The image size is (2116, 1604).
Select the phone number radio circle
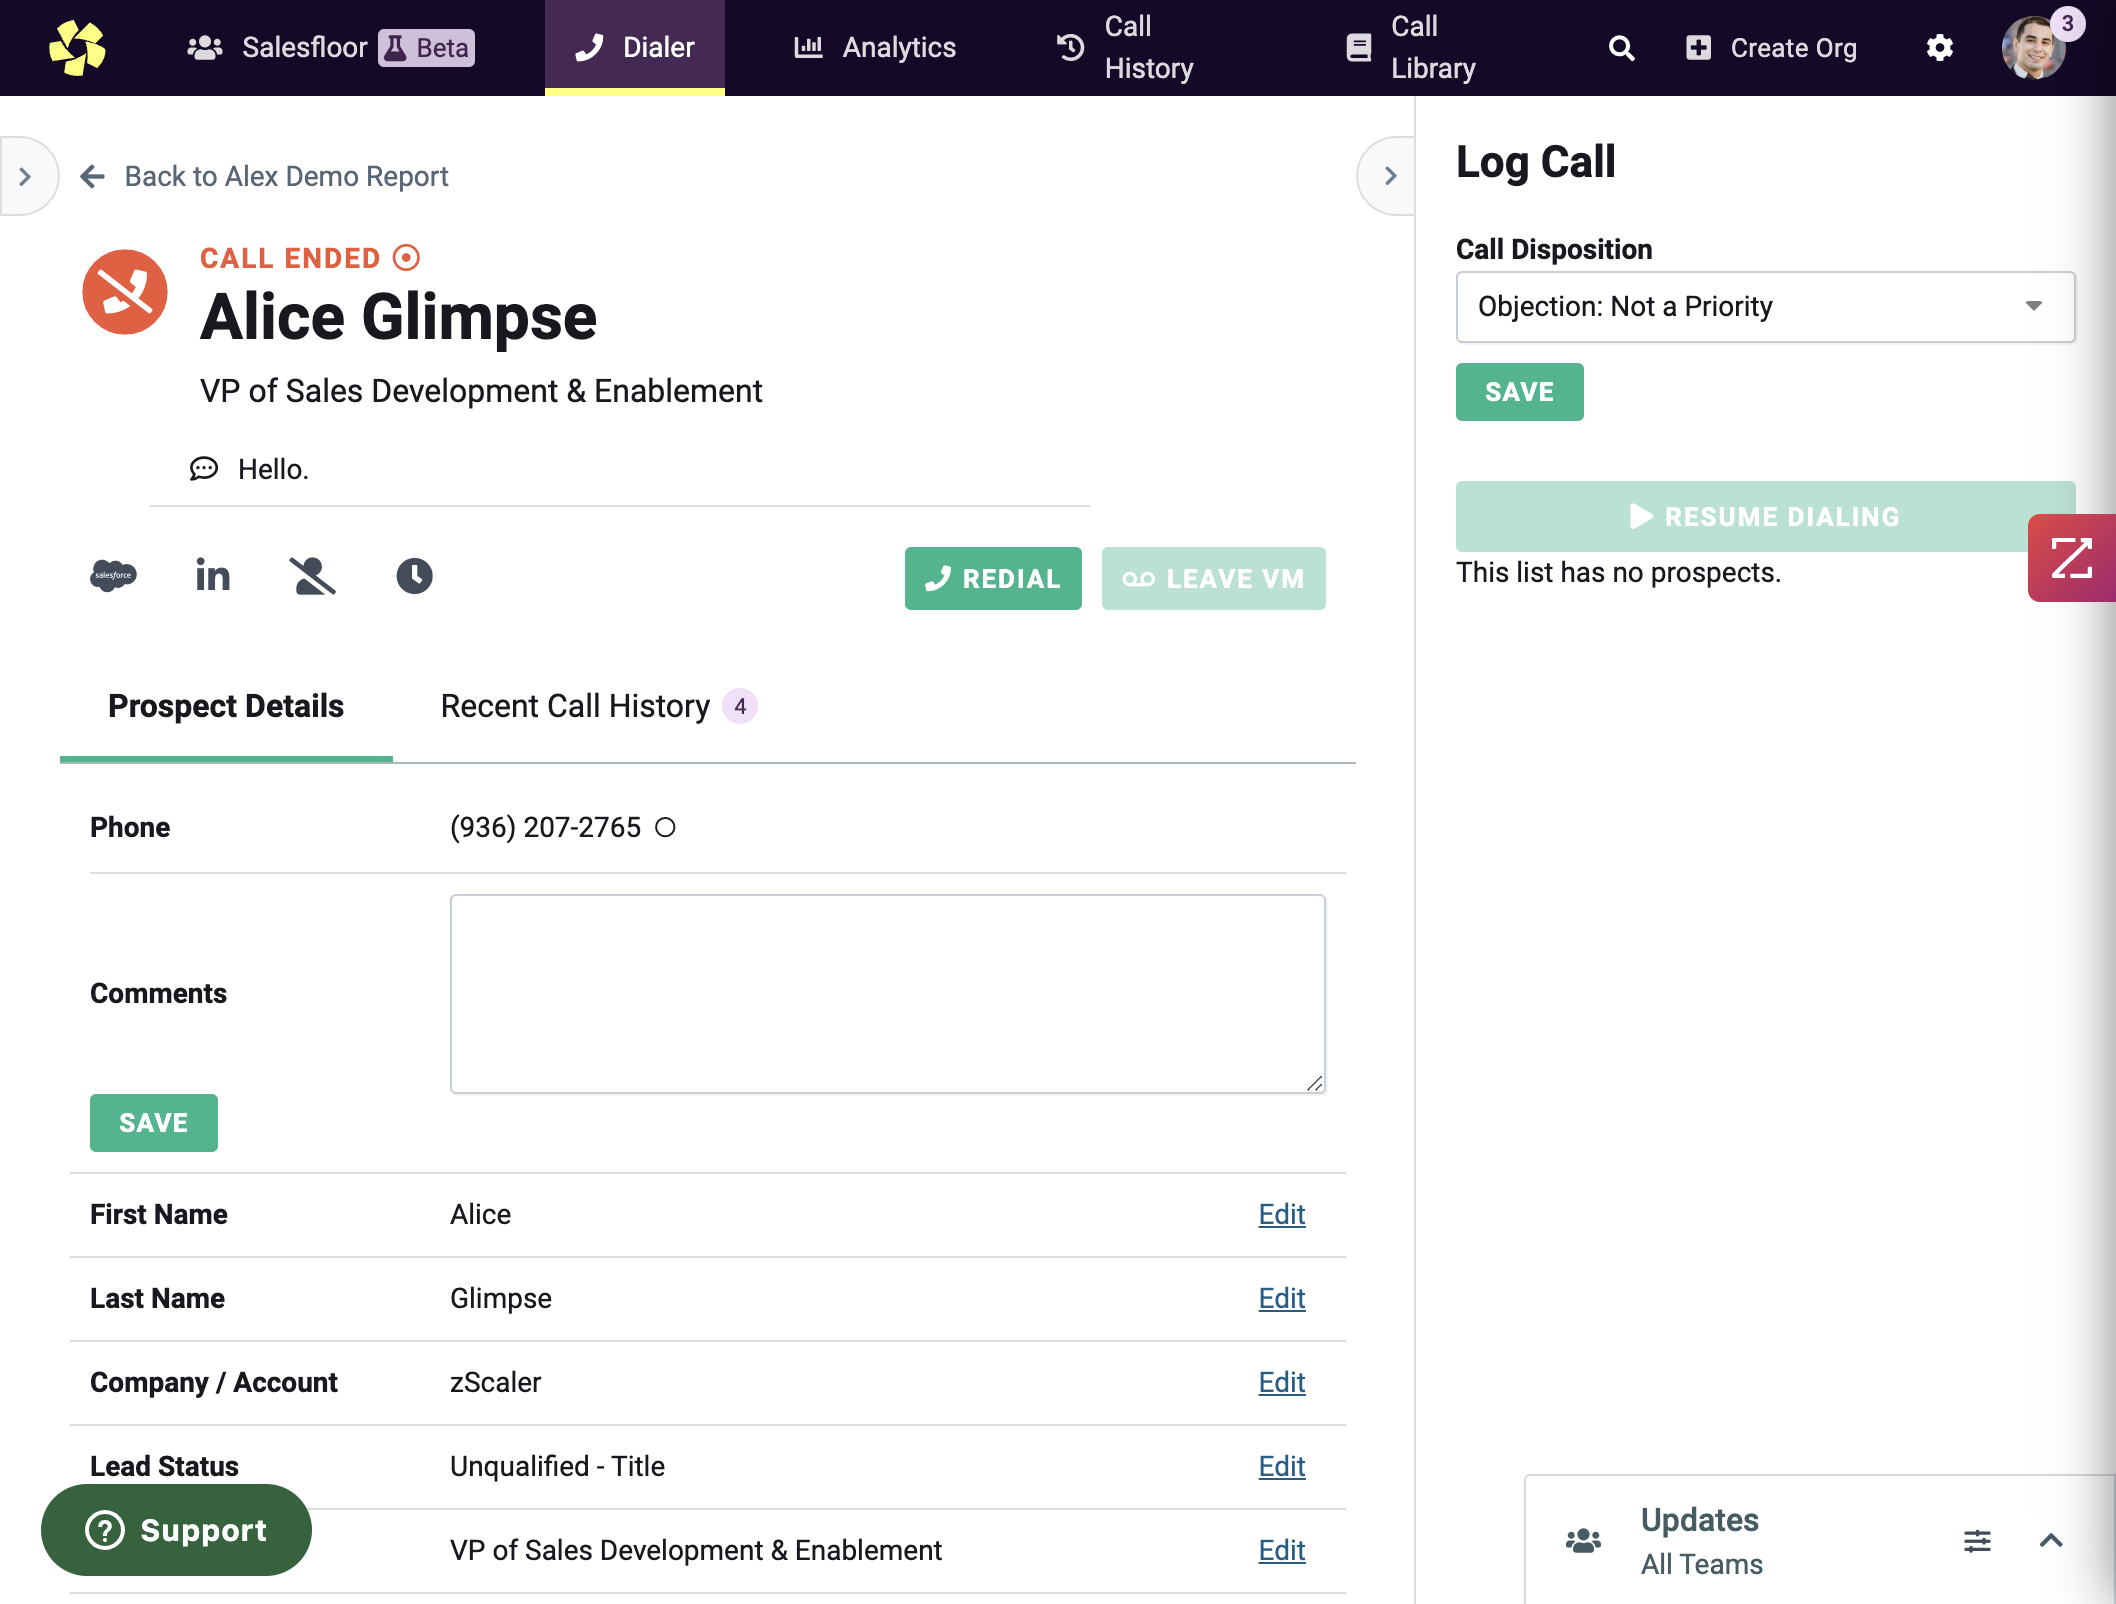click(x=665, y=827)
